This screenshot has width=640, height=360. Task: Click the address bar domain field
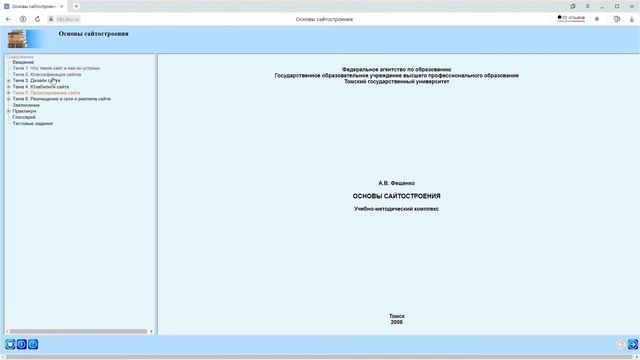tap(68, 19)
